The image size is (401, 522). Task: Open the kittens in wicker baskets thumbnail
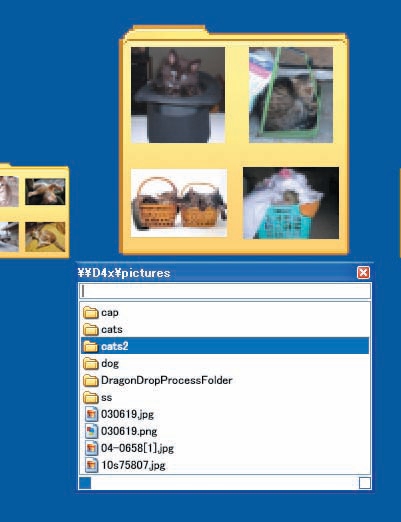pyautogui.click(x=179, y=203)
